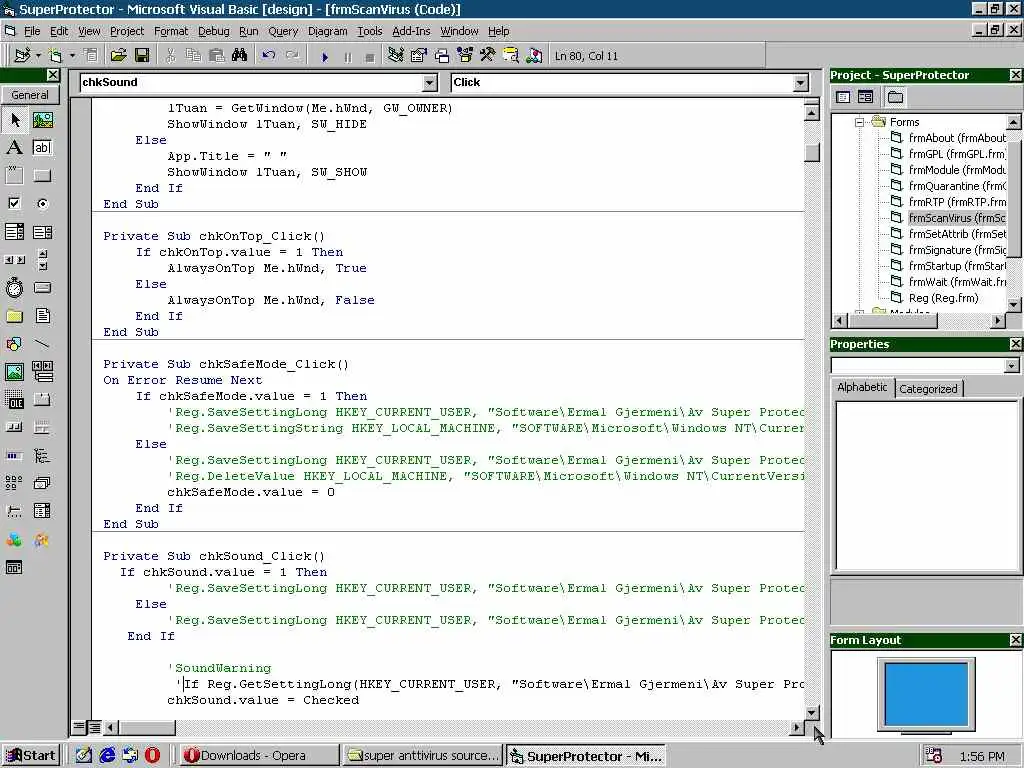The height and width of the screenshot is (768, 1024).
Task: Click the Internet Explorer quick launch icon
Action: pyautogui.click(x=106, y=756)
